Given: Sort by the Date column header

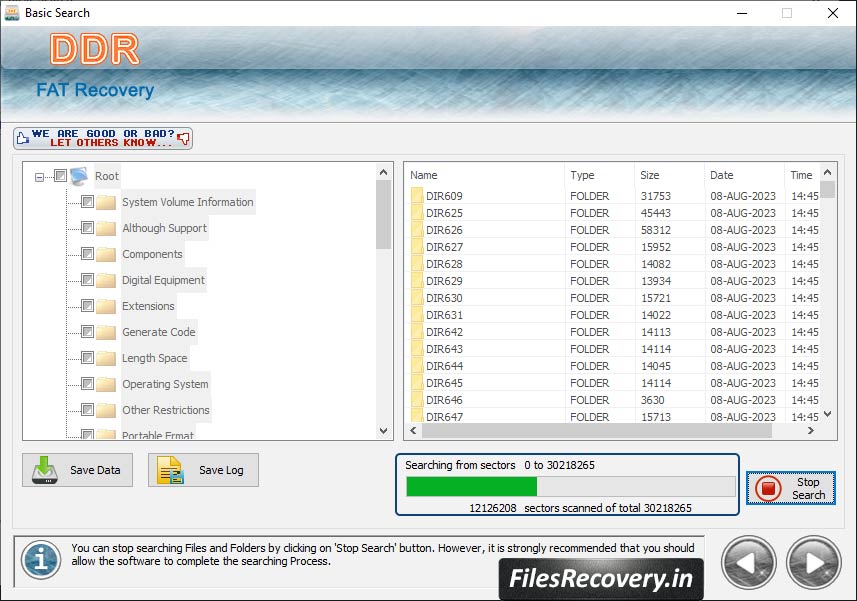Looking at the screenshot, I should pos(744,175).
